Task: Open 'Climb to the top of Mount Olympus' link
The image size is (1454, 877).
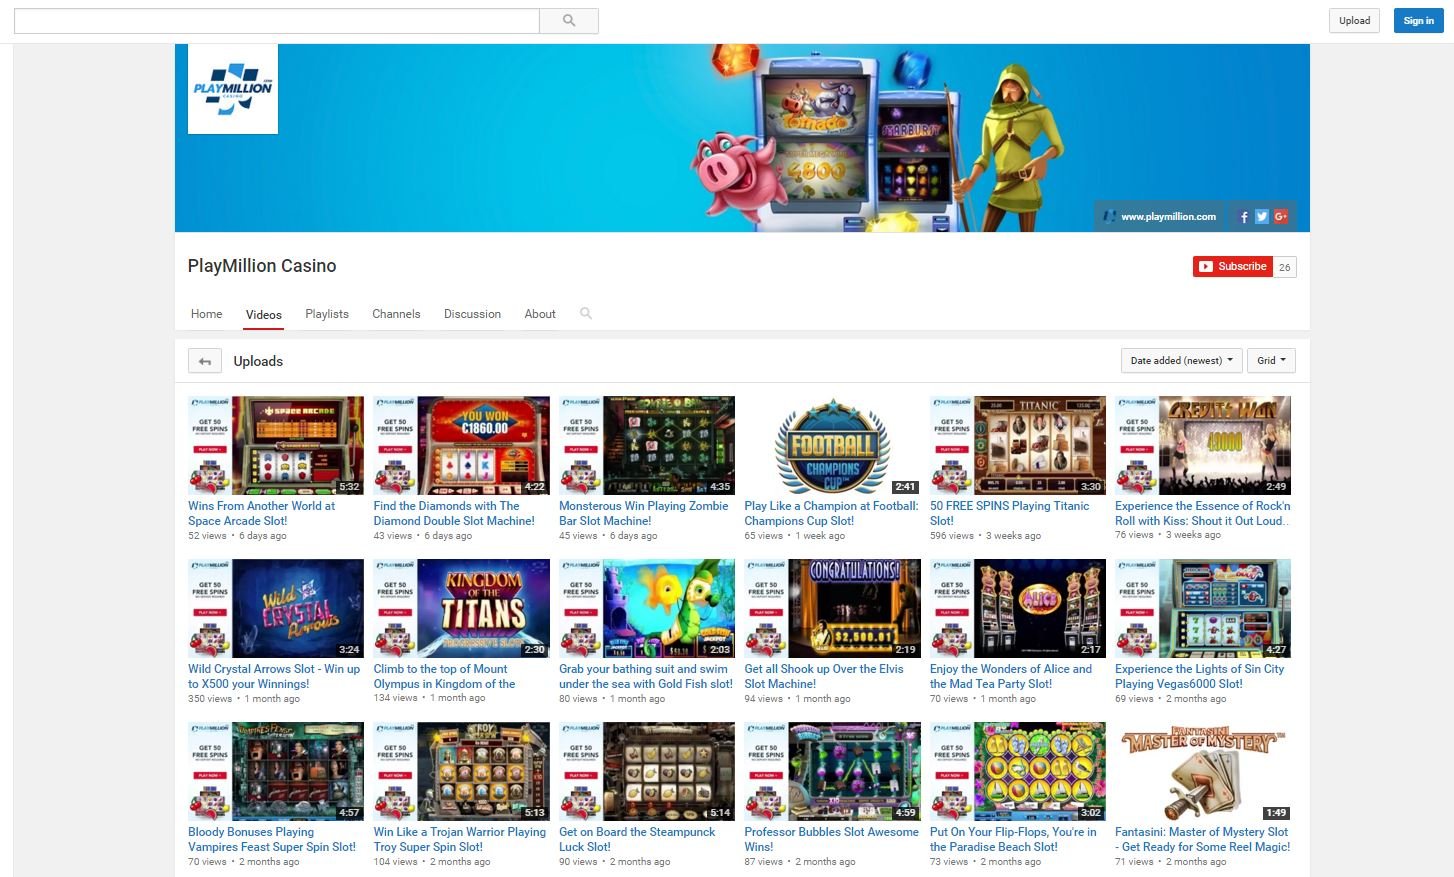Action: coord(444,677)
